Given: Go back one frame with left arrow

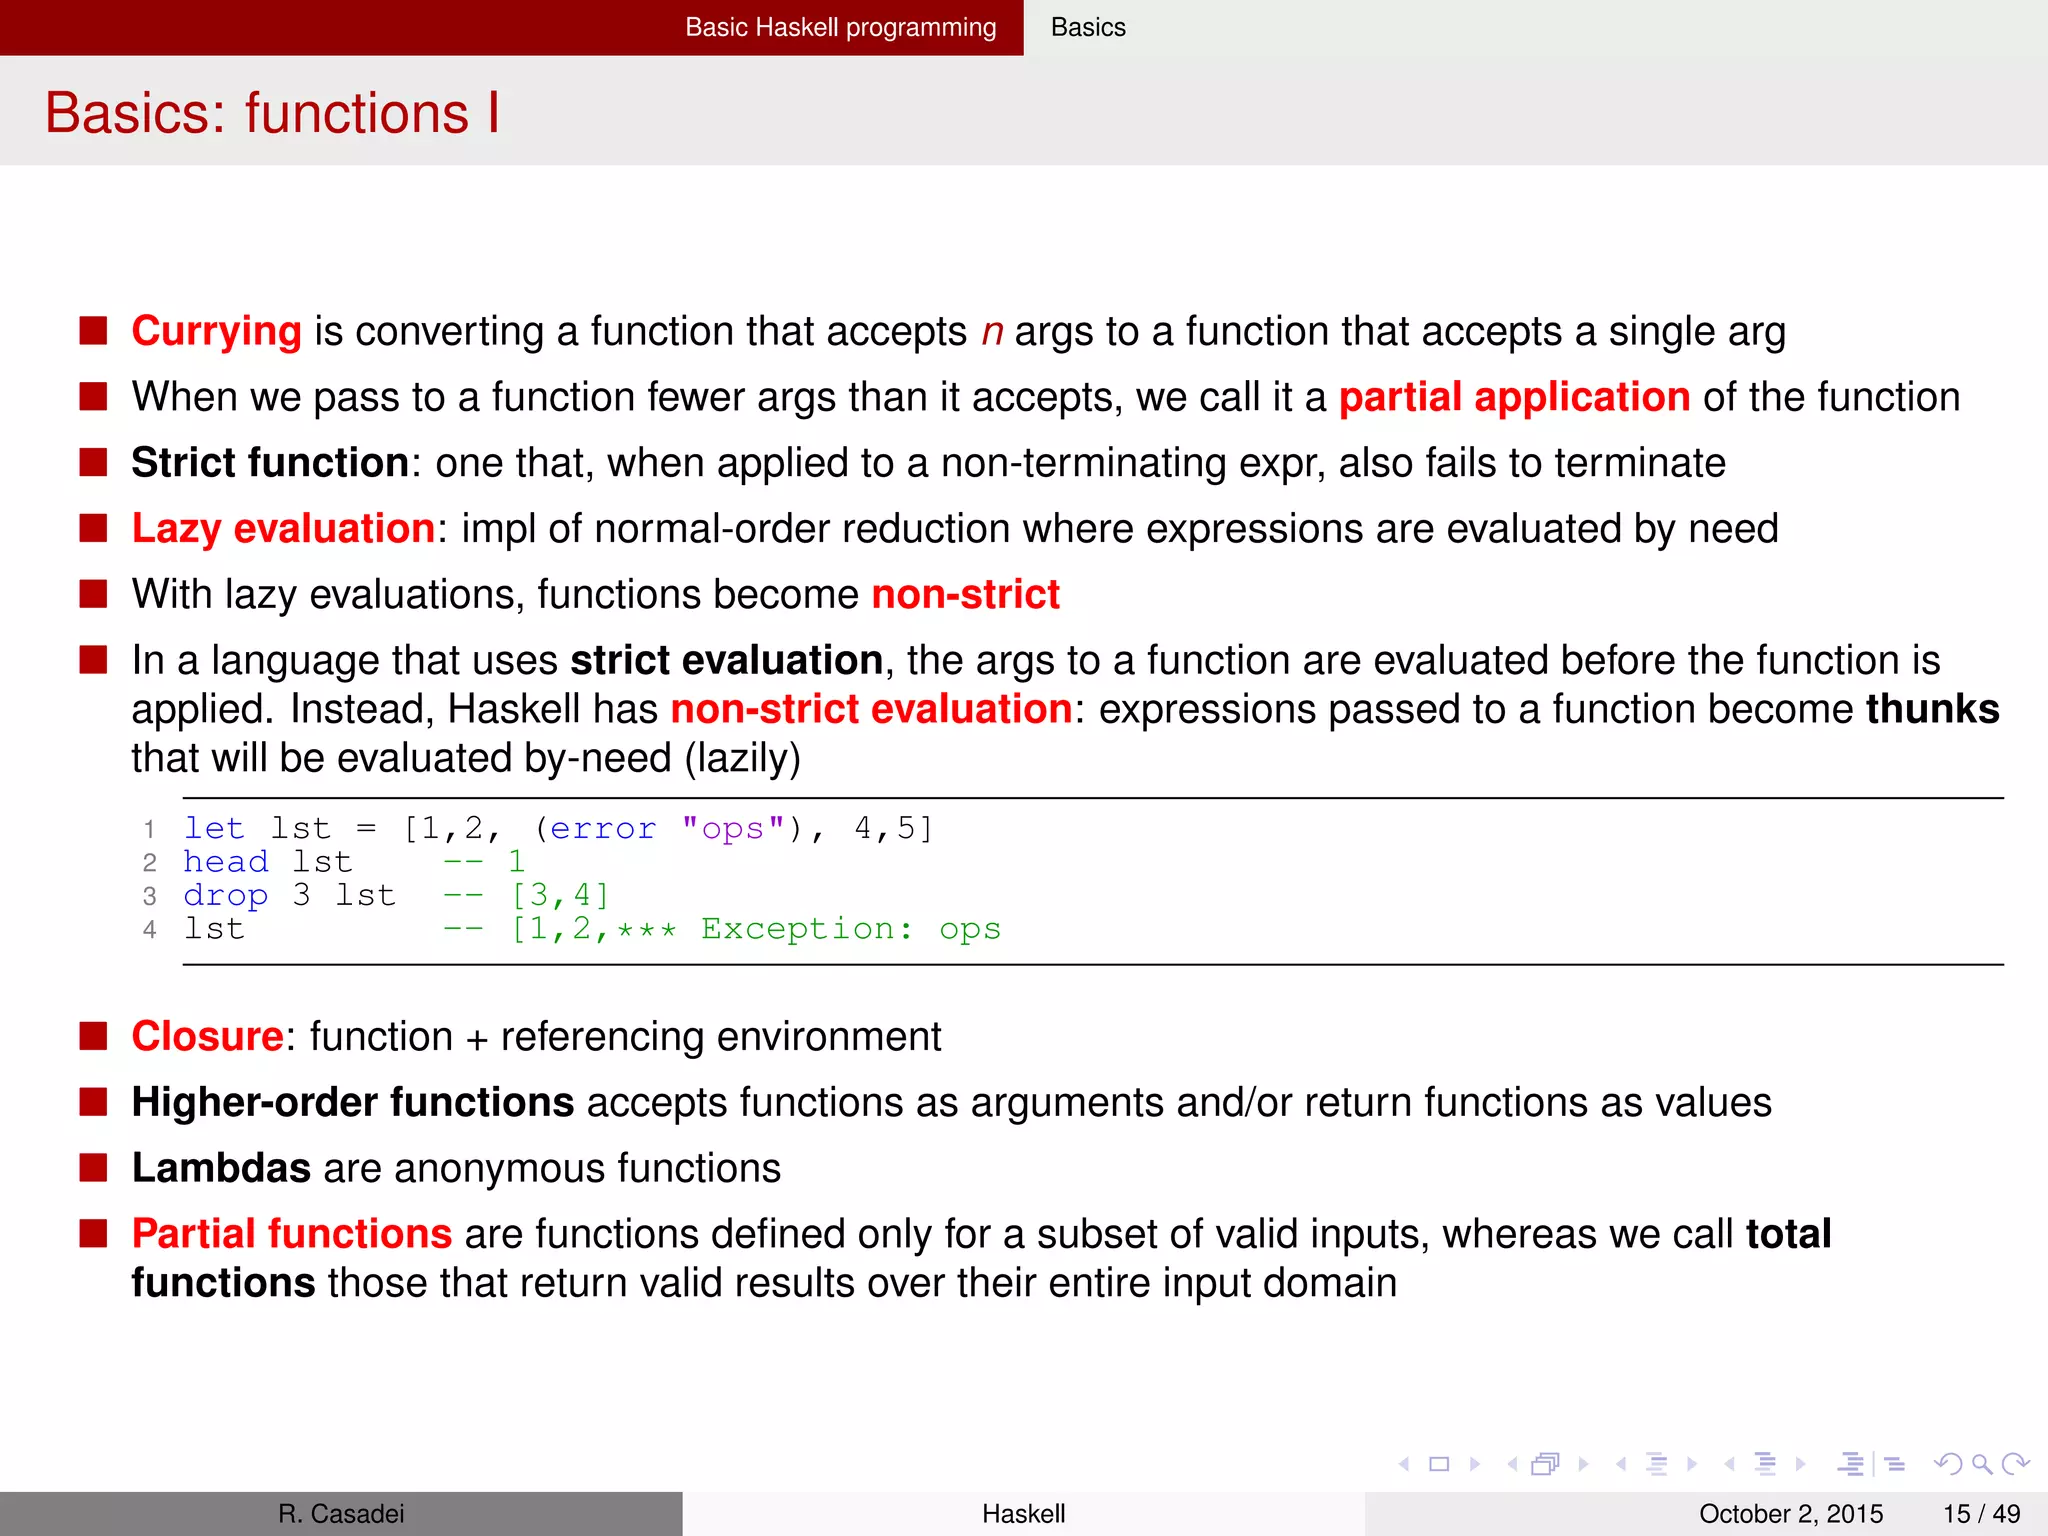Looking at the screenshot, I should [x=1512, y=1464].
